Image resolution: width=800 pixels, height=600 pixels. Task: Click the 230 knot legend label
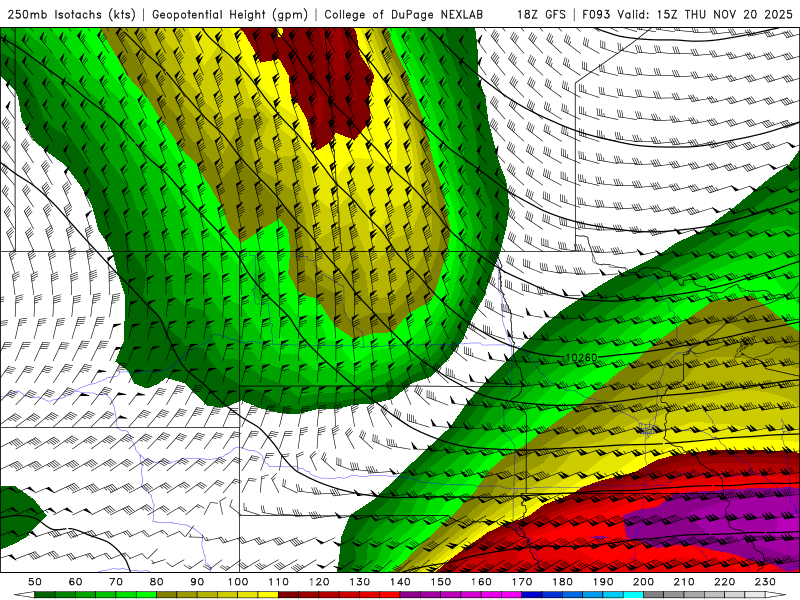765,582
